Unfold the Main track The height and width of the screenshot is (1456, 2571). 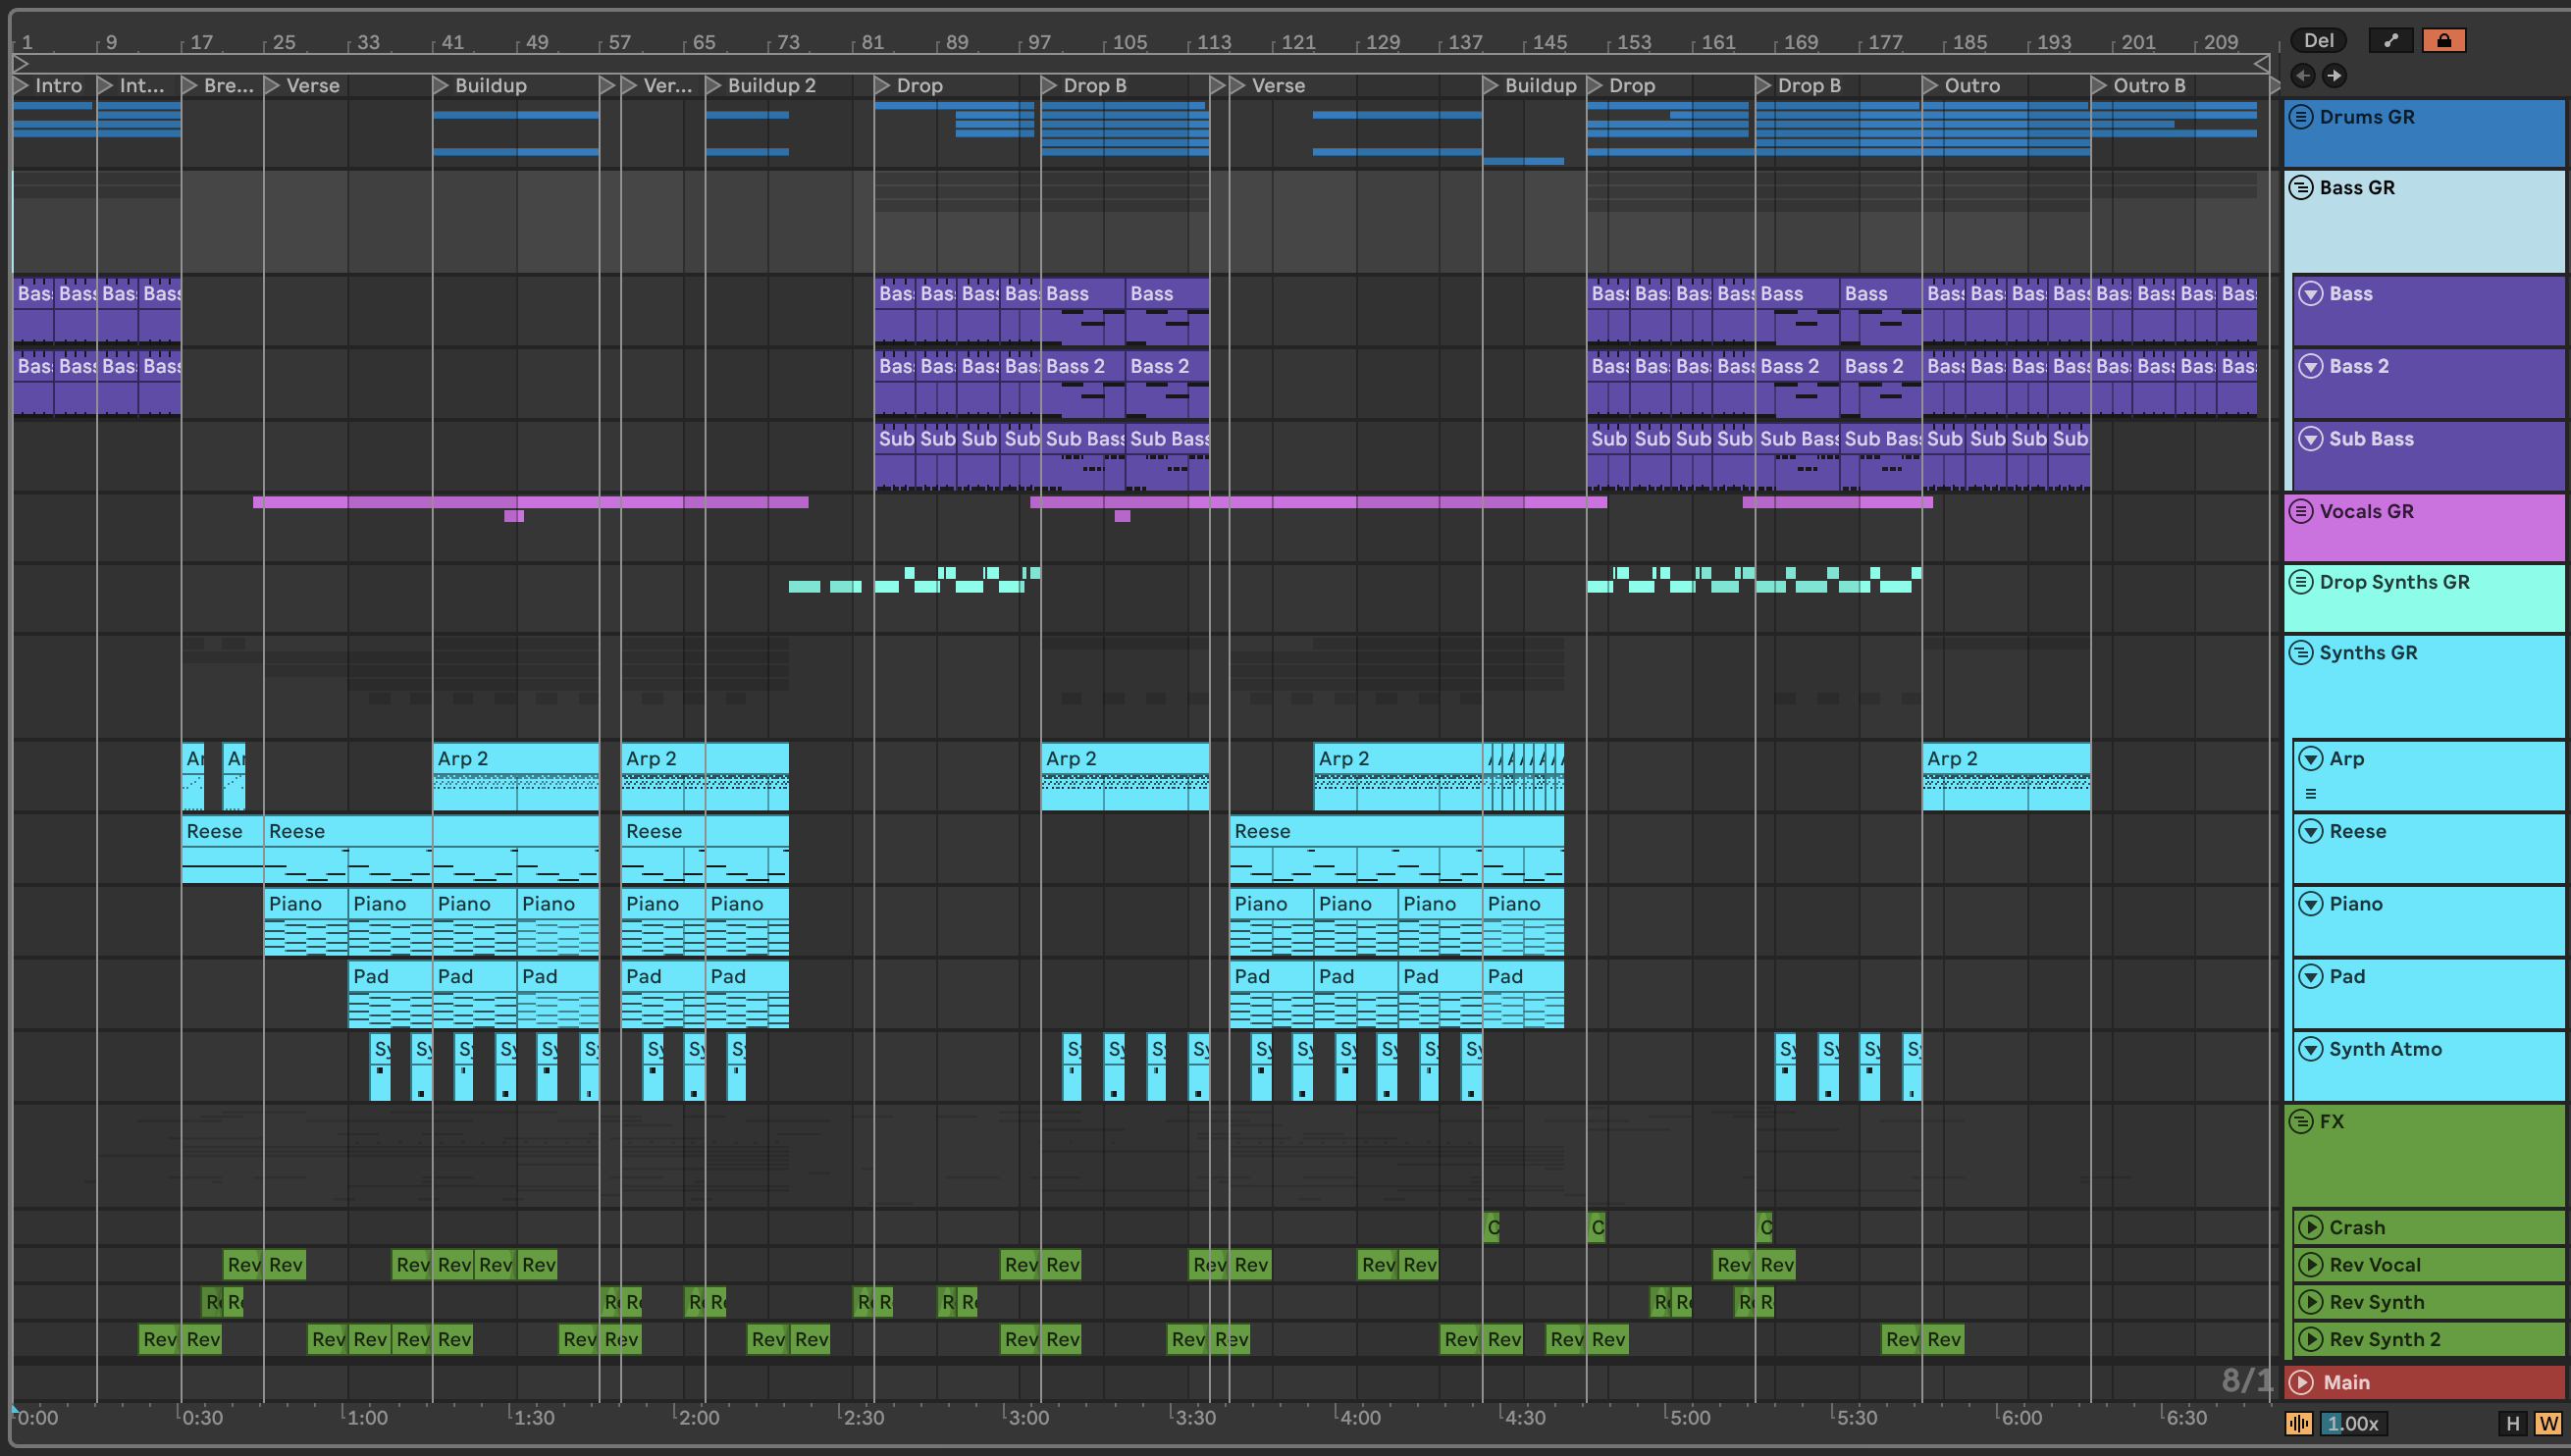click(2301, 1383)
